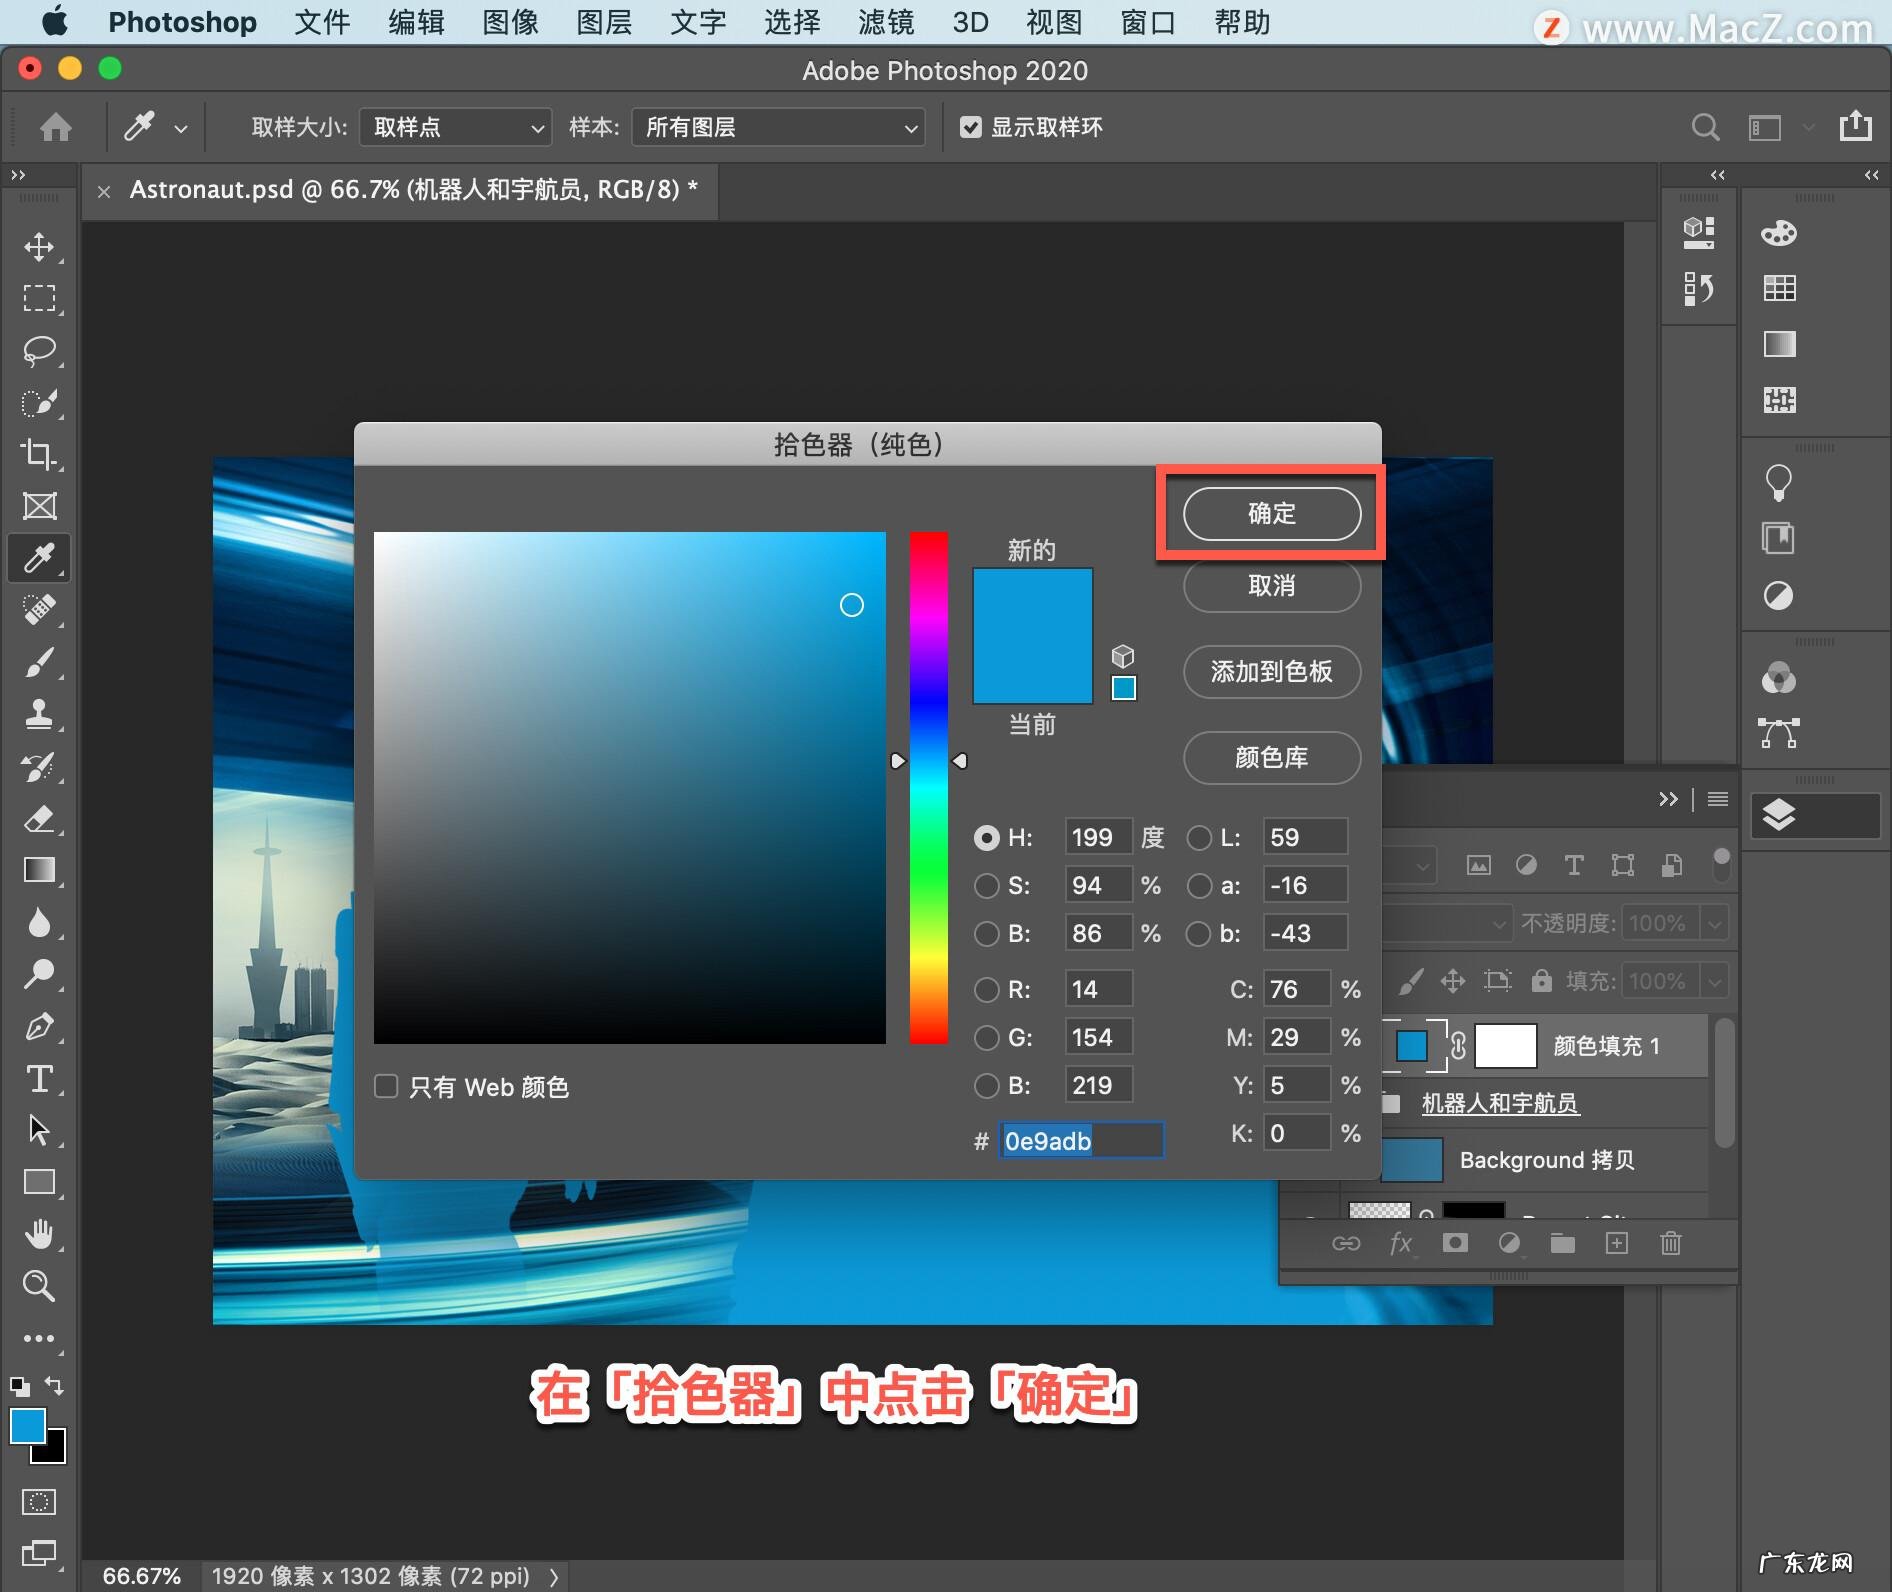The height and width of the screenshot is (1592, 1892).
Task: Open the 图层 menu
Action: [604, 22]
